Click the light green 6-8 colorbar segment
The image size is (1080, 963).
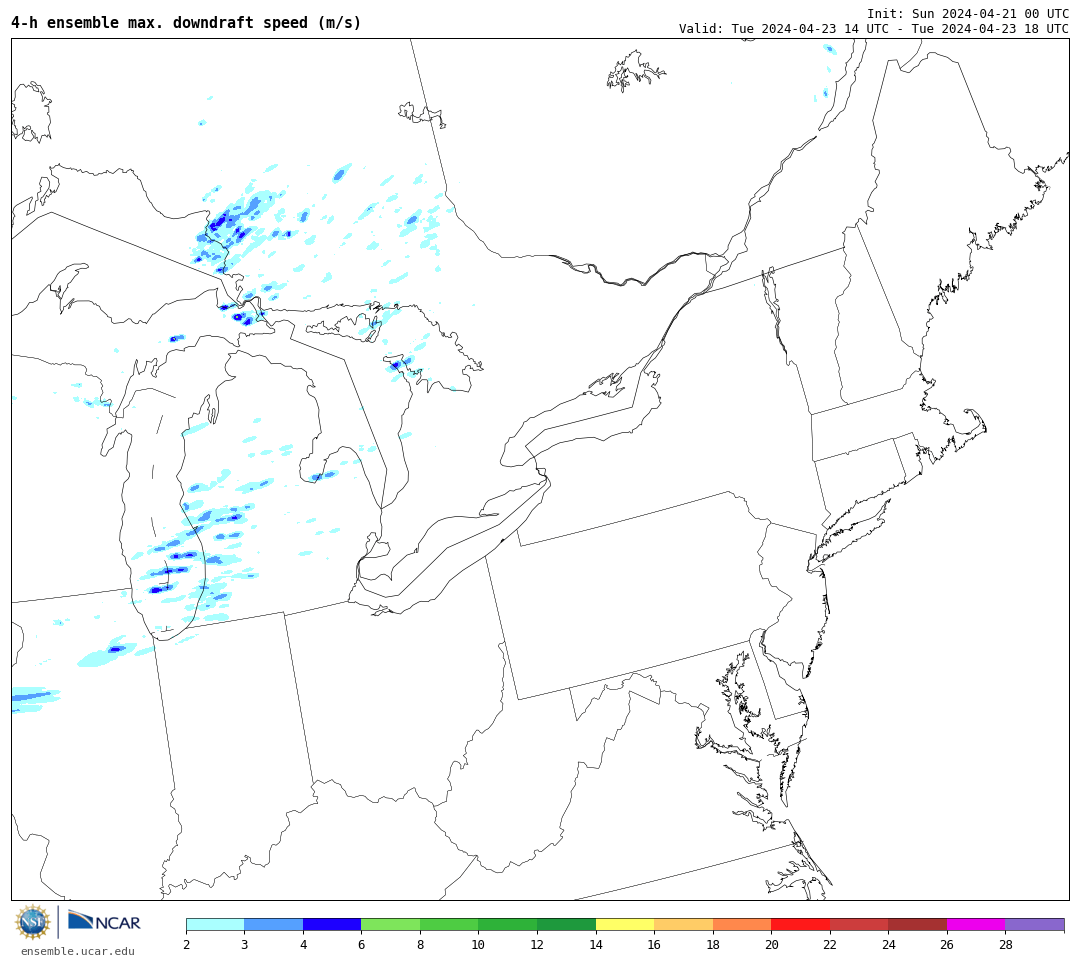point(391,924)
